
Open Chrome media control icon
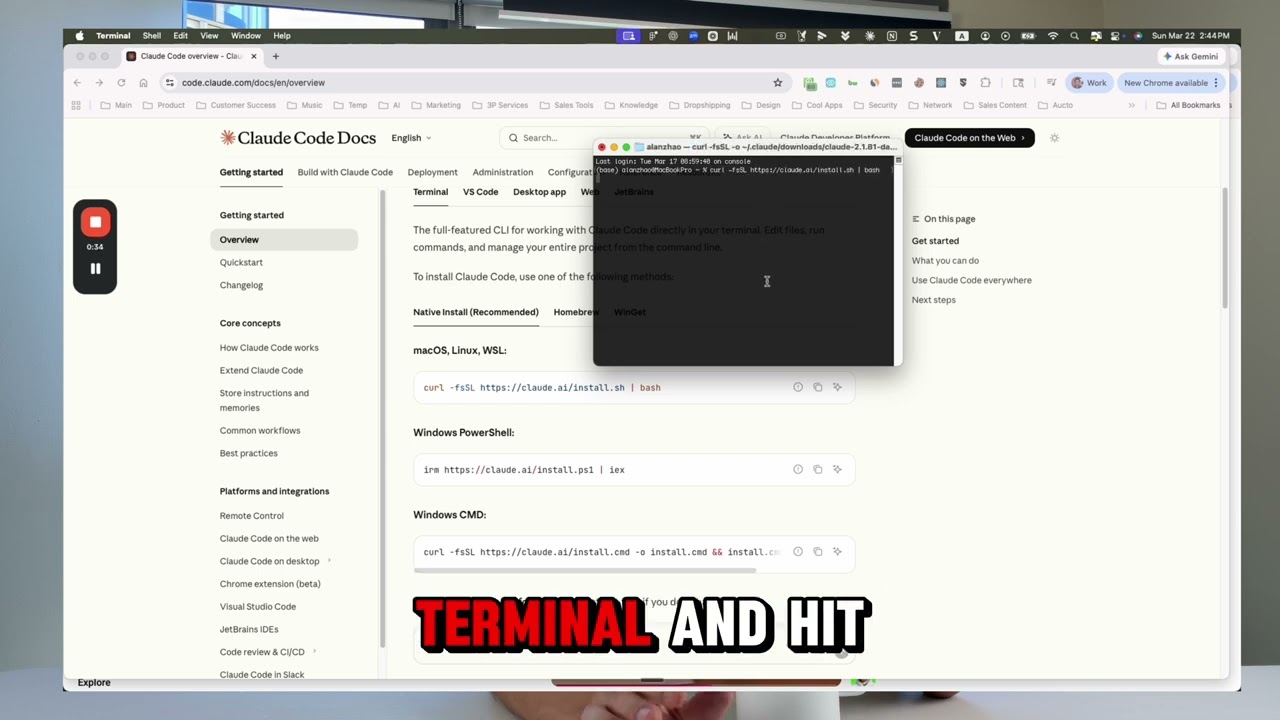[x=1051, y=83]
